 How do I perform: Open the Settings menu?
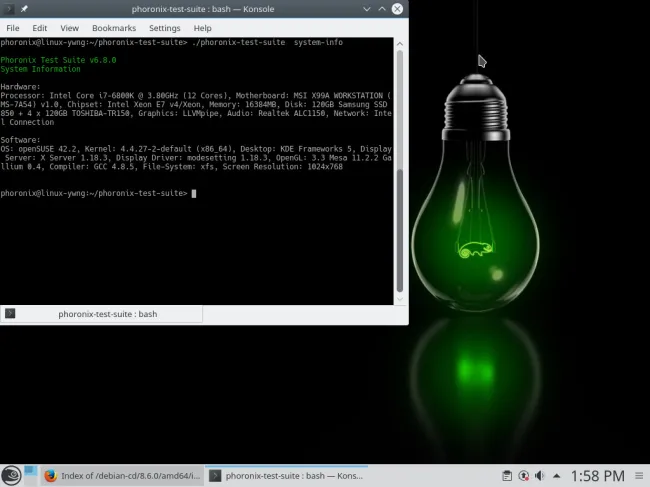(x=164, y=28)
